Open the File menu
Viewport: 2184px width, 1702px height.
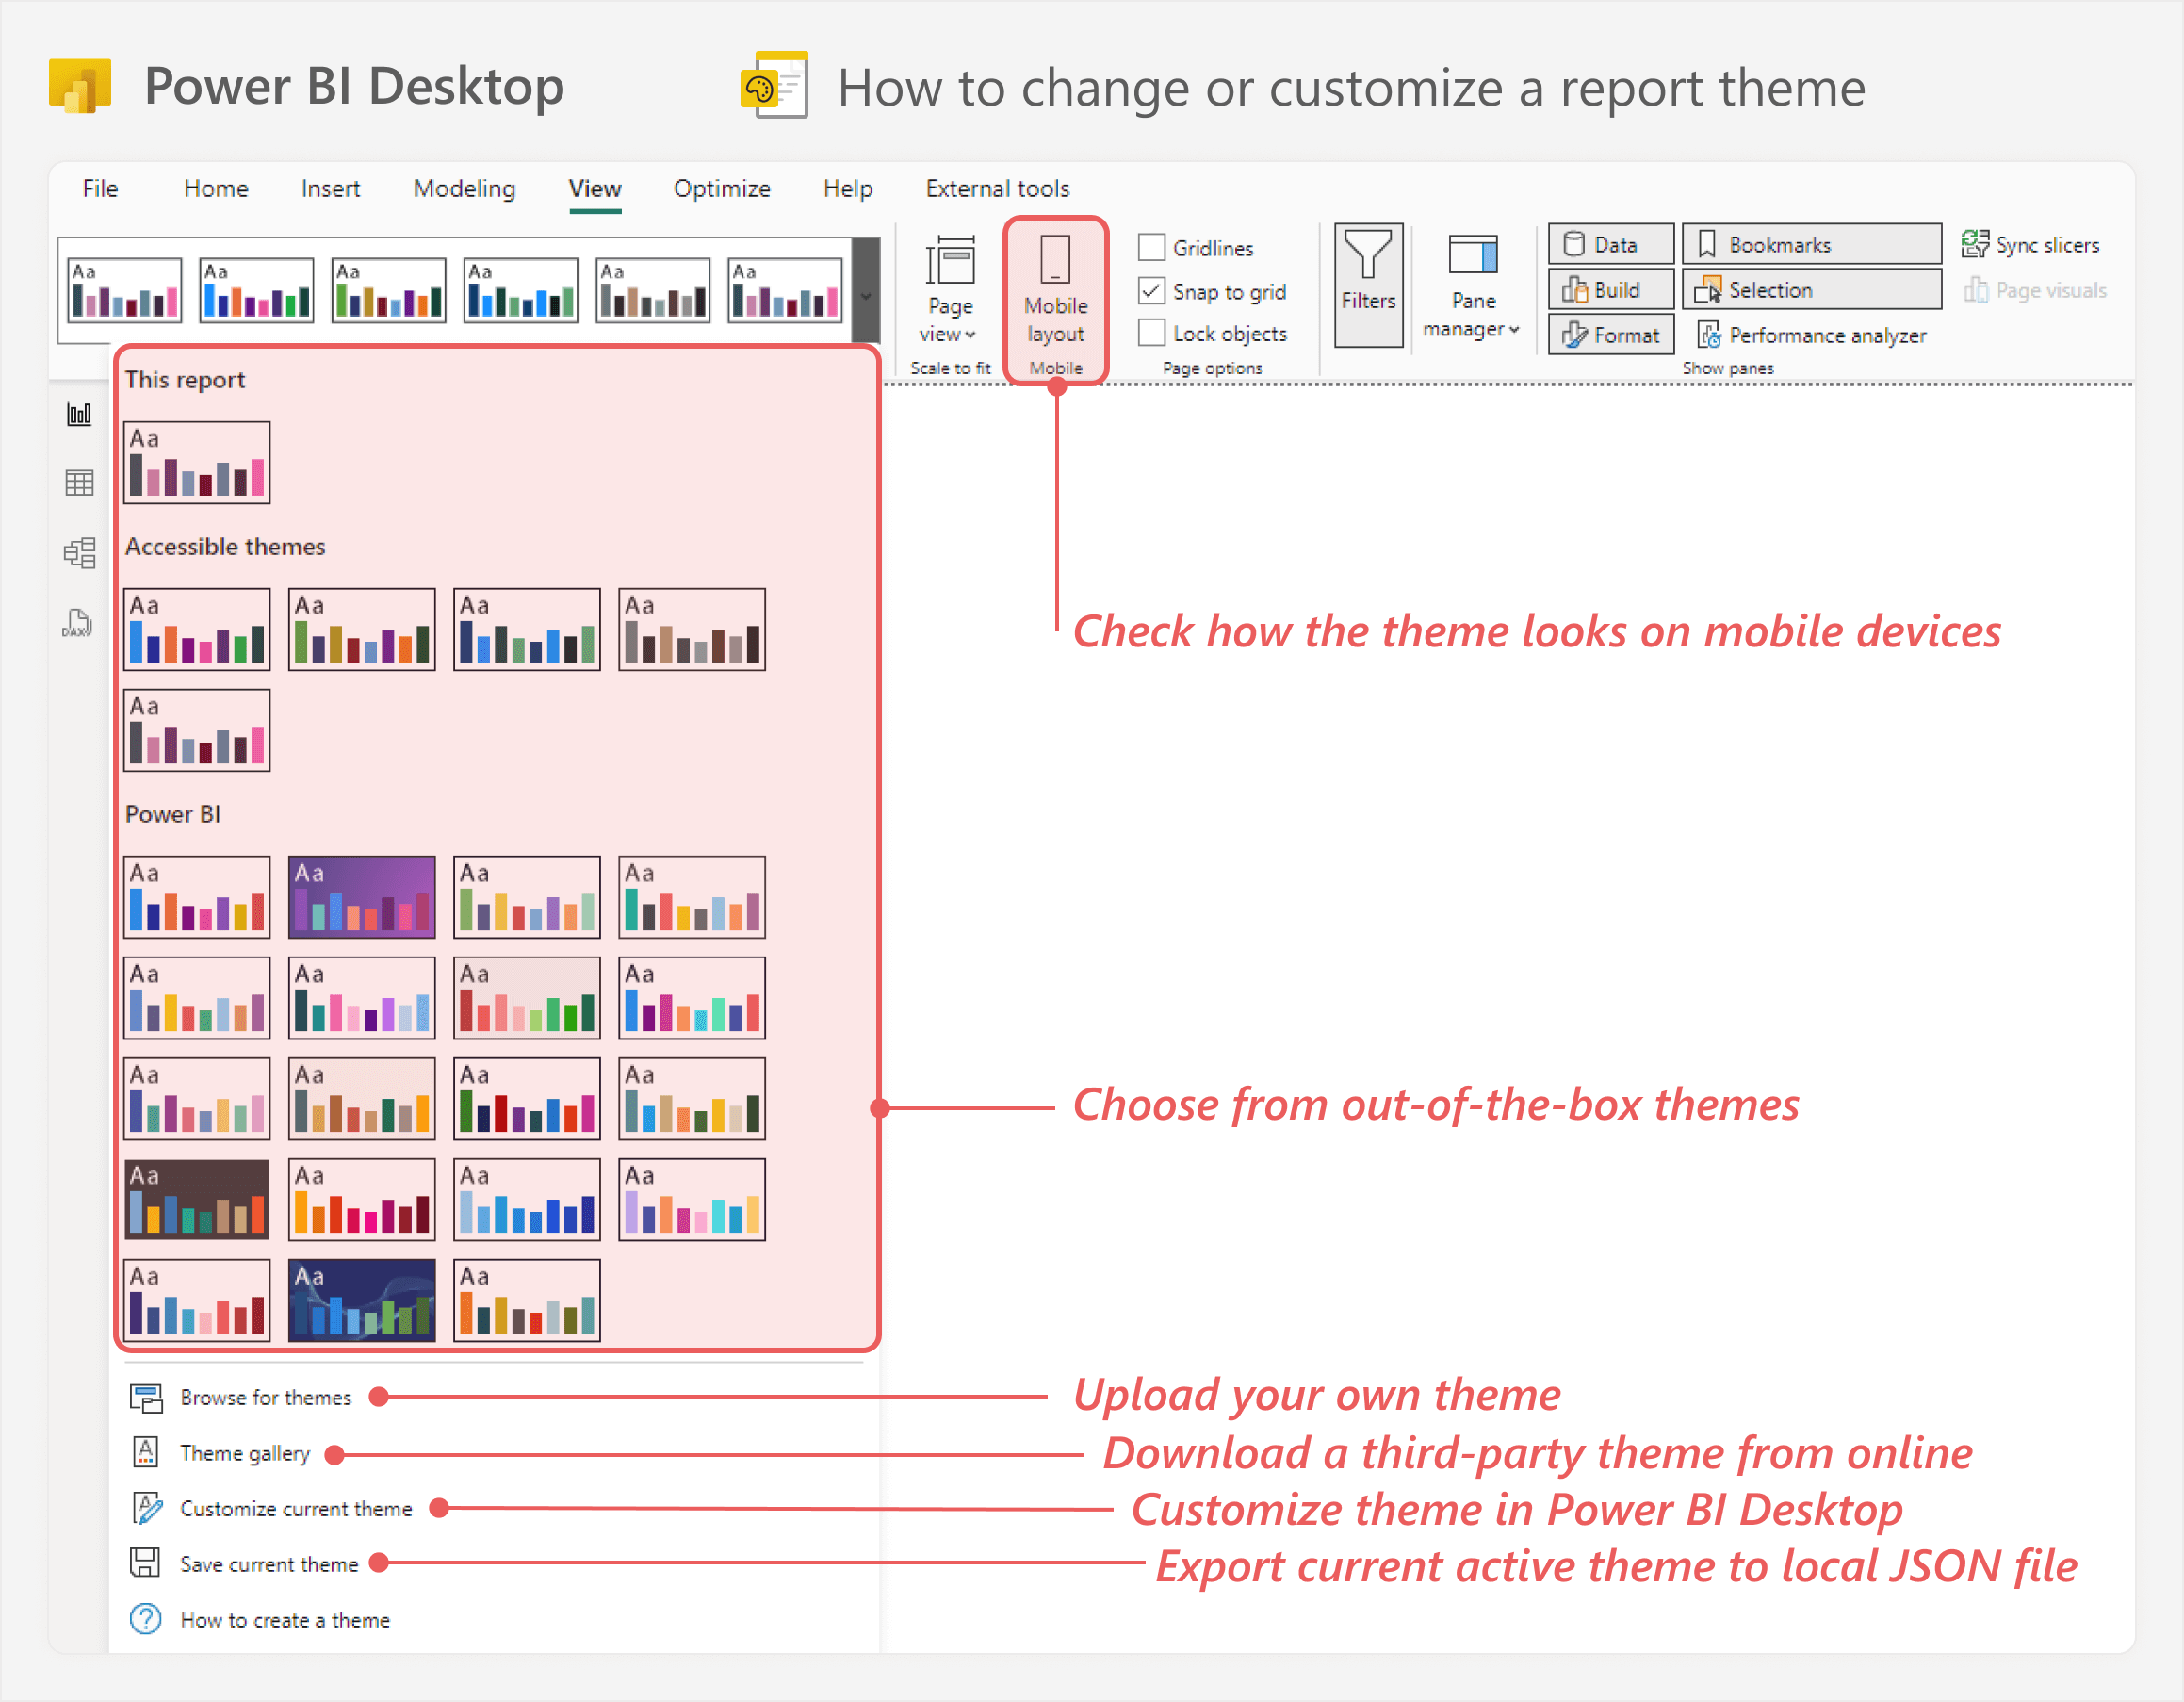(100, 188)
